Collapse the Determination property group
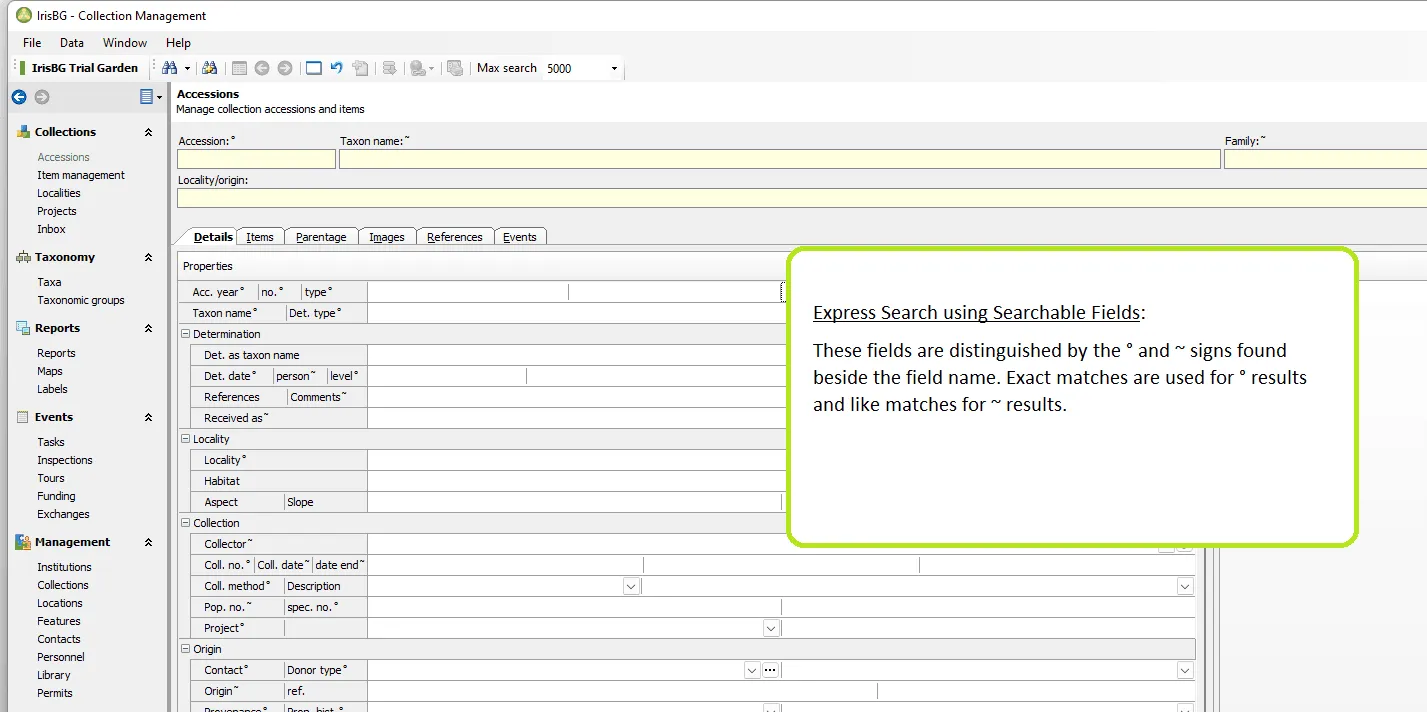The image size is (1427, 712). [x=185, y=334]
